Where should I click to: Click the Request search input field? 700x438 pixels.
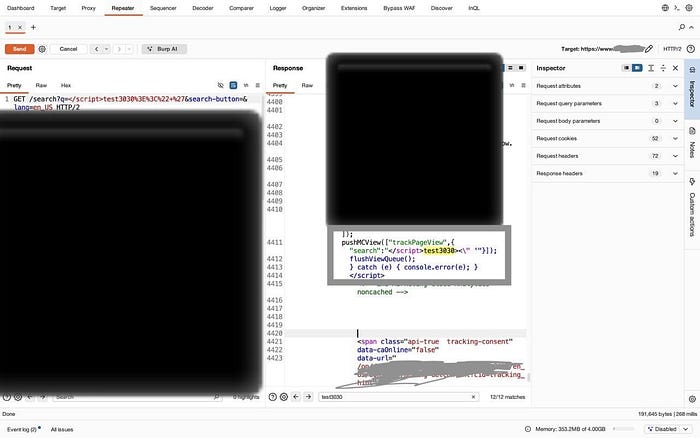[136, 397]
